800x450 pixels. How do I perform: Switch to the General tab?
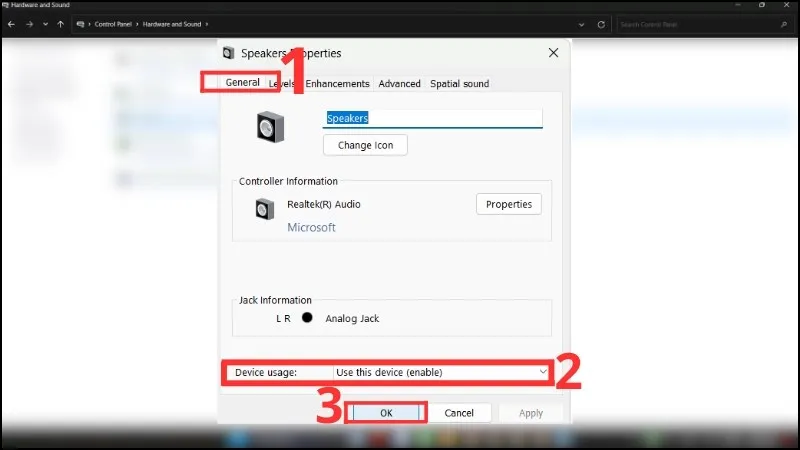(x=242, y=83)
